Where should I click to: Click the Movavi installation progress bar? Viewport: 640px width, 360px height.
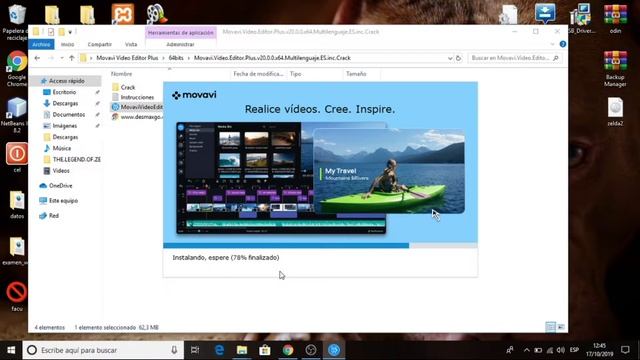pyautogui.click(x=320, y=245)
